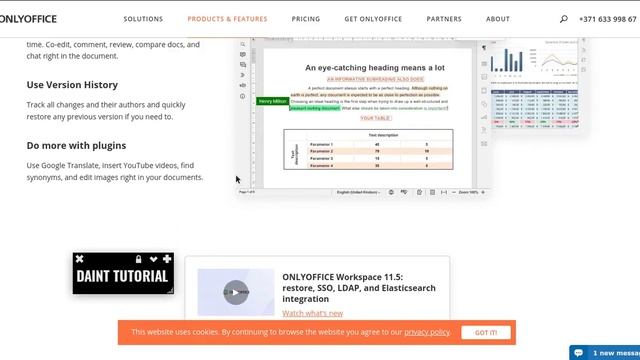Click the search icon in editor preview sidebar
Screen dimensions: 640x360
coord(243,44)
